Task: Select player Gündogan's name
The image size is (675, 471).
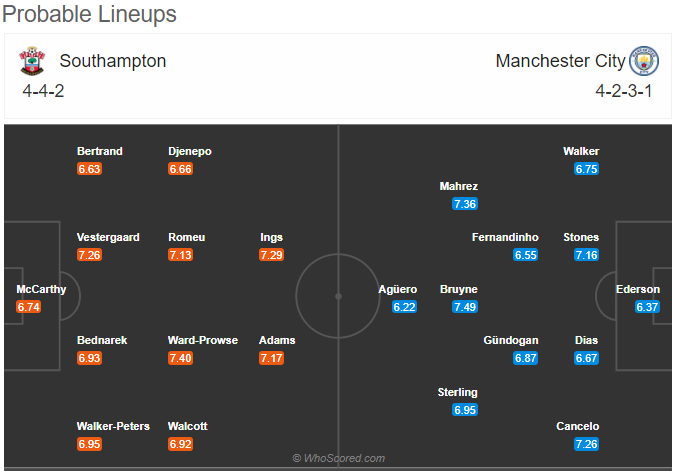Action: (x=511, y=340)
